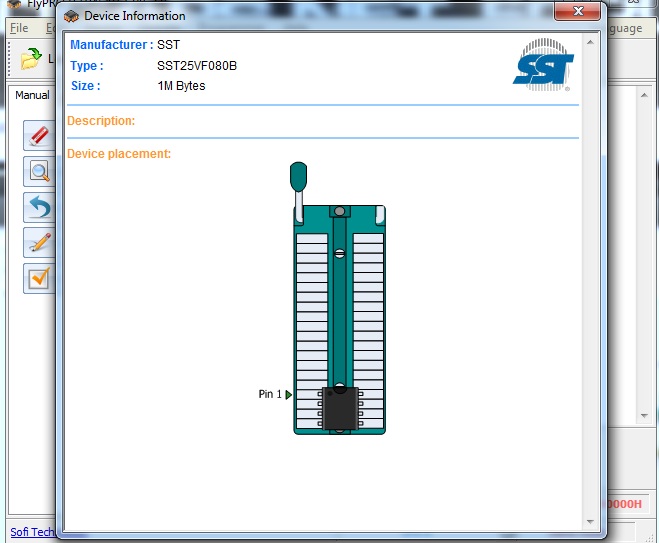Image resolution: width=659 pixels, height=543 pixels.
Task: Click the Erase chip eraser icon
Action: (39, 135)
